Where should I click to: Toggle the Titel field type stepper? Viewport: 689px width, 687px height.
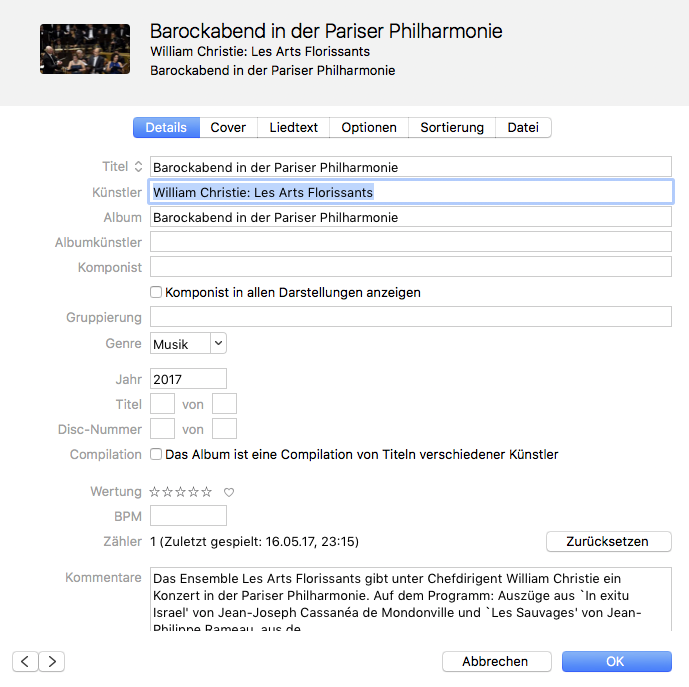pos(138,167)
